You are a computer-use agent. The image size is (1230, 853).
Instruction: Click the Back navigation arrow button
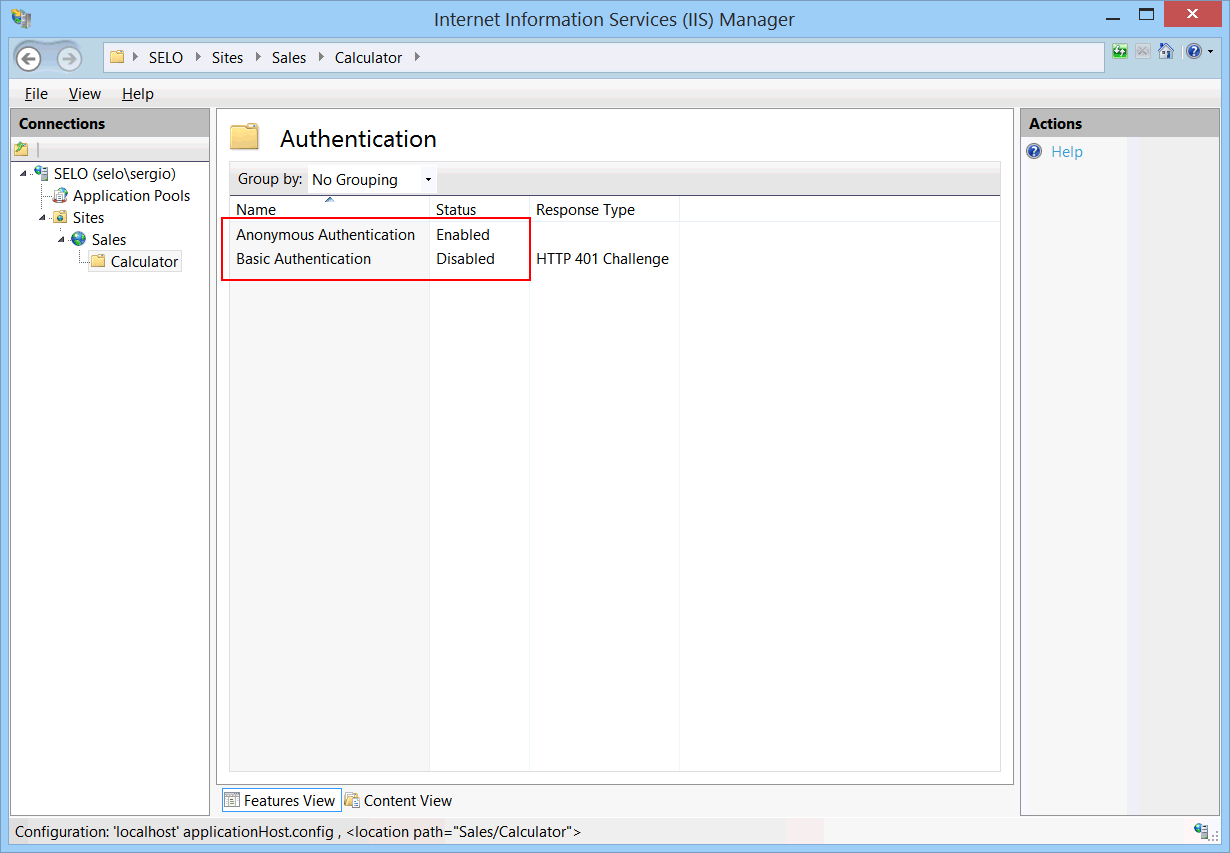29,58
